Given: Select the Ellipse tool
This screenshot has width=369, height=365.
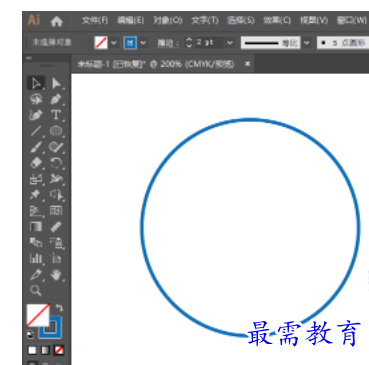Looking at the screenshot, I should pyautogui.click(x=56, y=131).
